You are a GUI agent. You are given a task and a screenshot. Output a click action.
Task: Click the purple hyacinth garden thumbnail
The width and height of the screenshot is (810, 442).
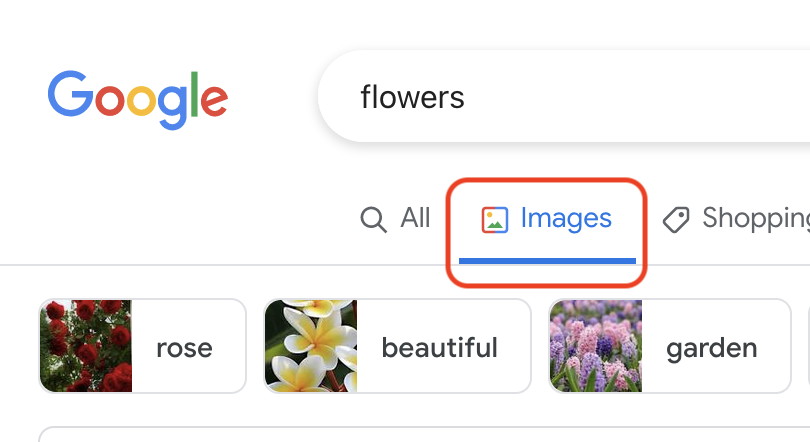coord(596,346)
